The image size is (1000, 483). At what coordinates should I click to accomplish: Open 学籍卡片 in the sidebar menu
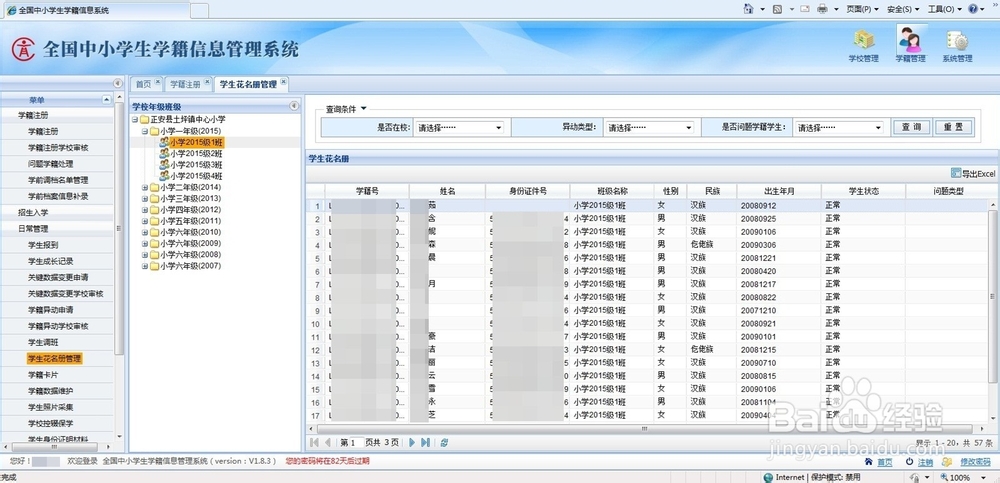[x=43, y=375]
